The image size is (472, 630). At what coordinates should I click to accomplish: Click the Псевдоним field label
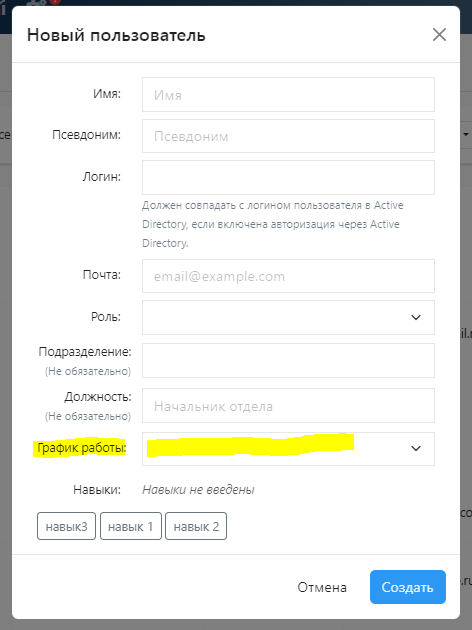tap(86, 135)
